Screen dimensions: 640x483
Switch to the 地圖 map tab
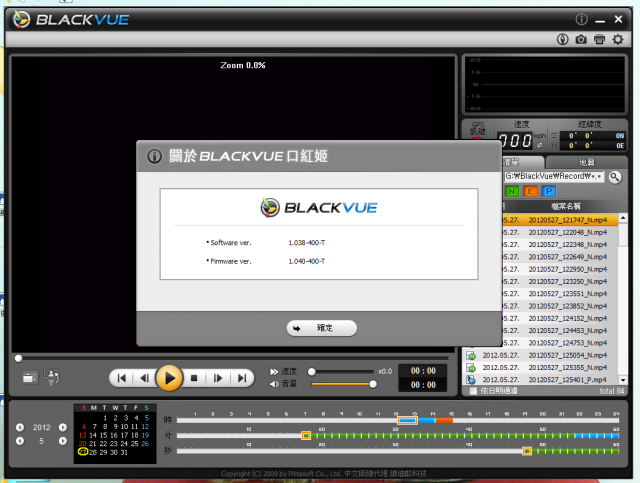tap(586, 162)
